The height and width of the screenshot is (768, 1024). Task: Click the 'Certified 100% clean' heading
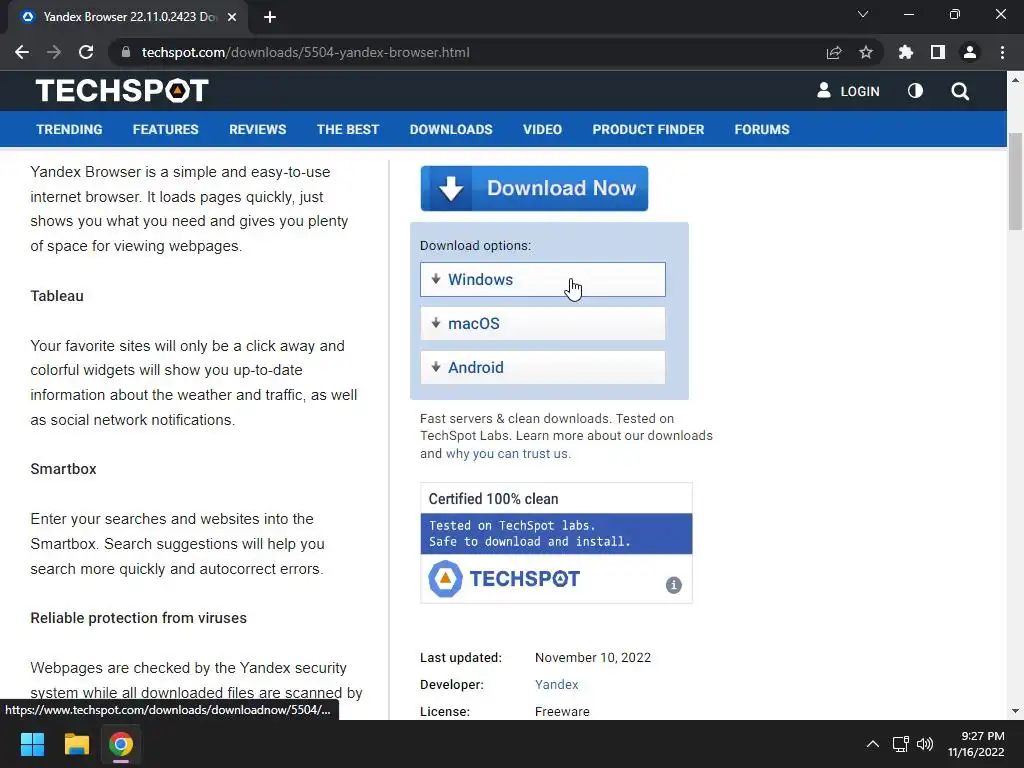(x=493, y=499)
